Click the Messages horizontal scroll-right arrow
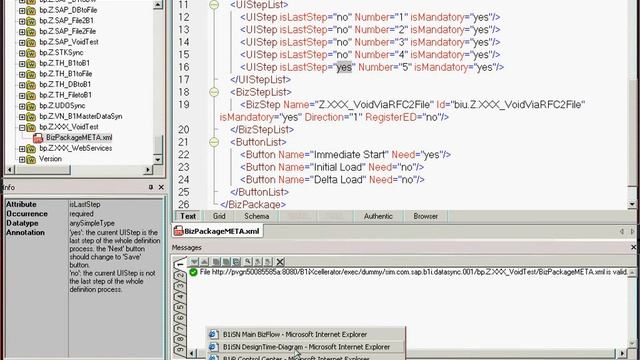The image size is (640, 360). click(622, 353)
